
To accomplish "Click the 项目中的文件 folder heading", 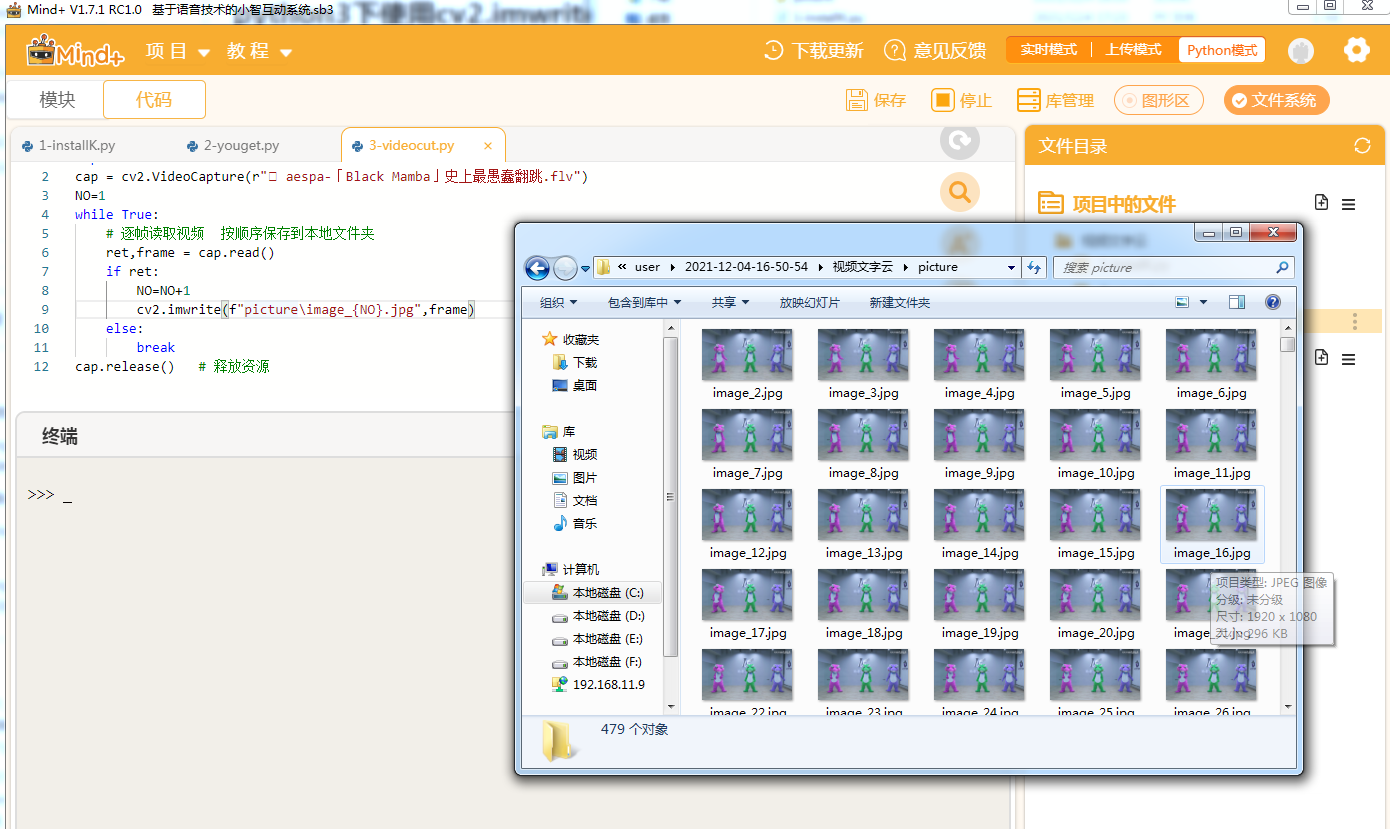I will (1107, 204).
